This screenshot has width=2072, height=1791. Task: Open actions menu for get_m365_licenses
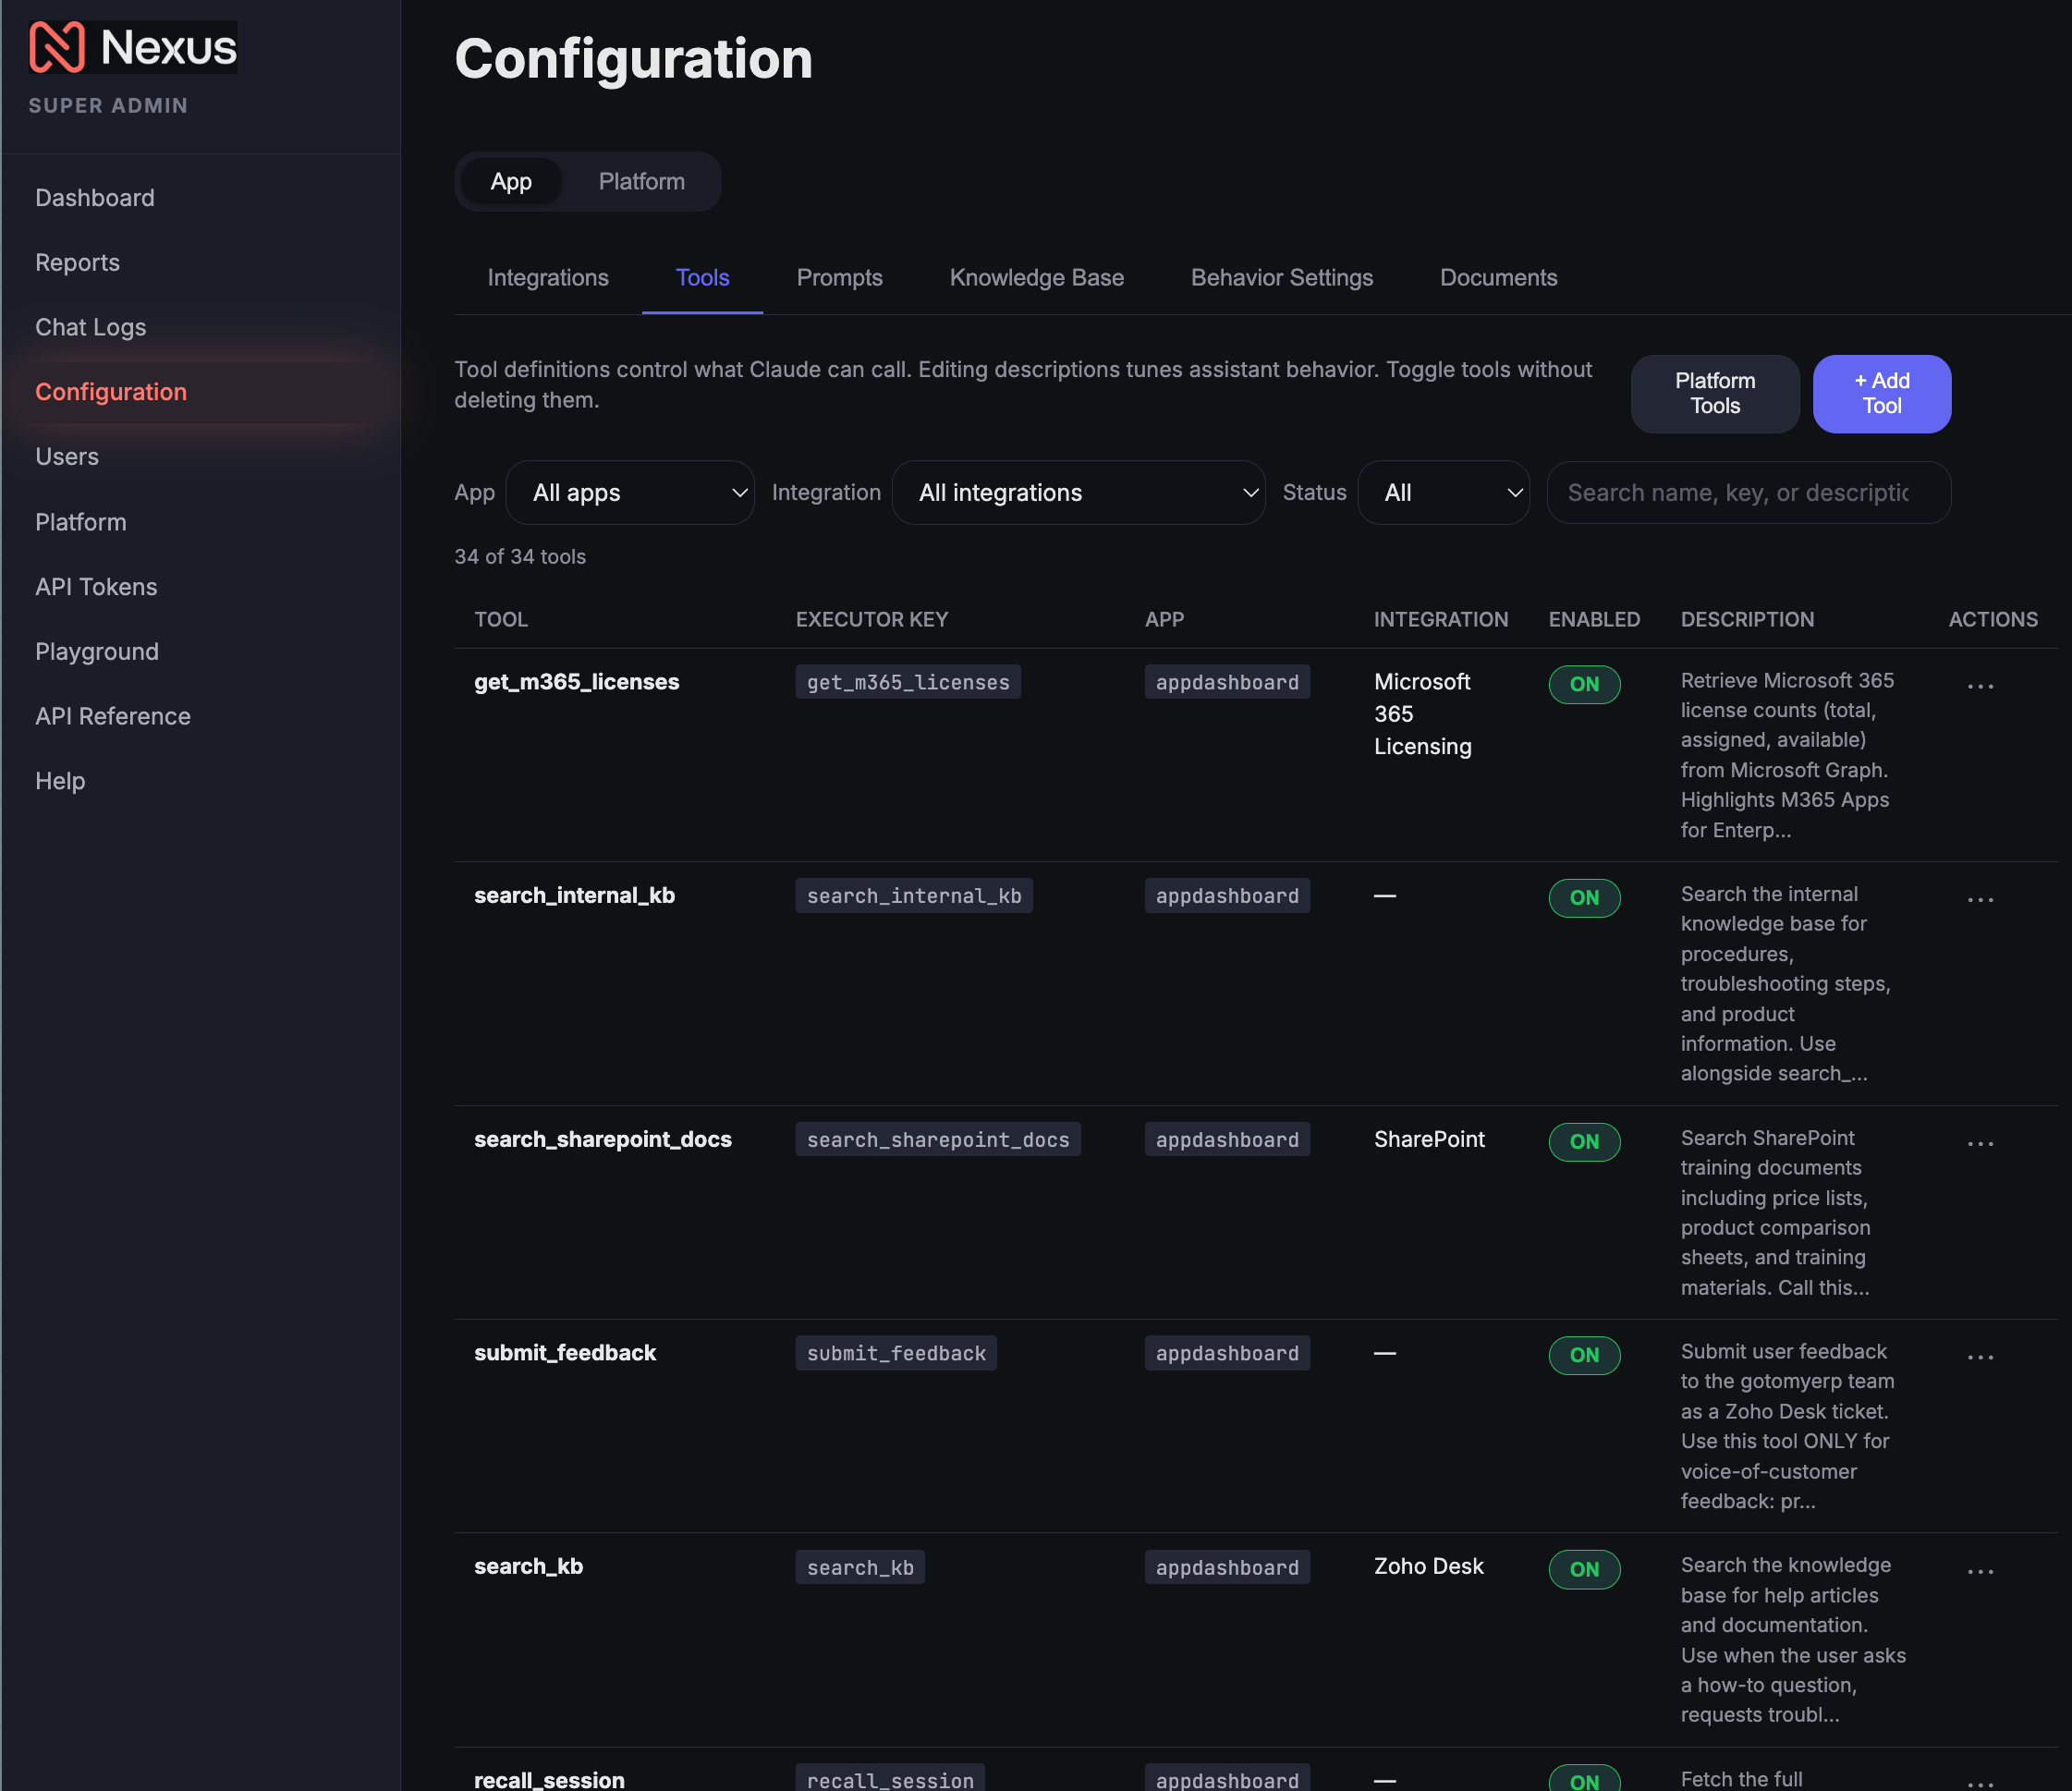pos(1980,686)
